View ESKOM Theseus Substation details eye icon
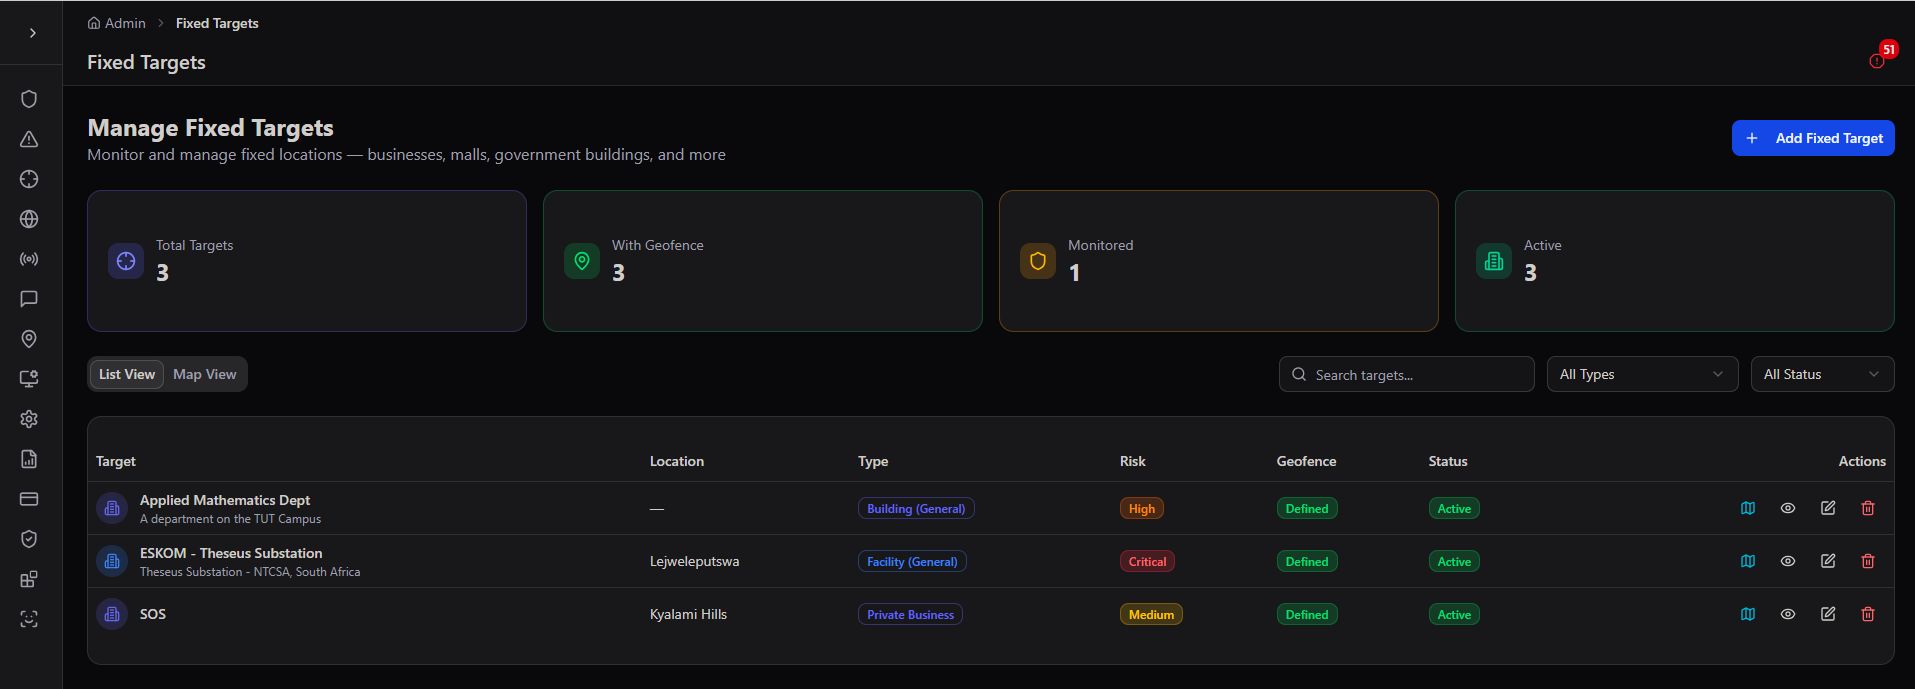1915x689 pixels. (1788, 561)
